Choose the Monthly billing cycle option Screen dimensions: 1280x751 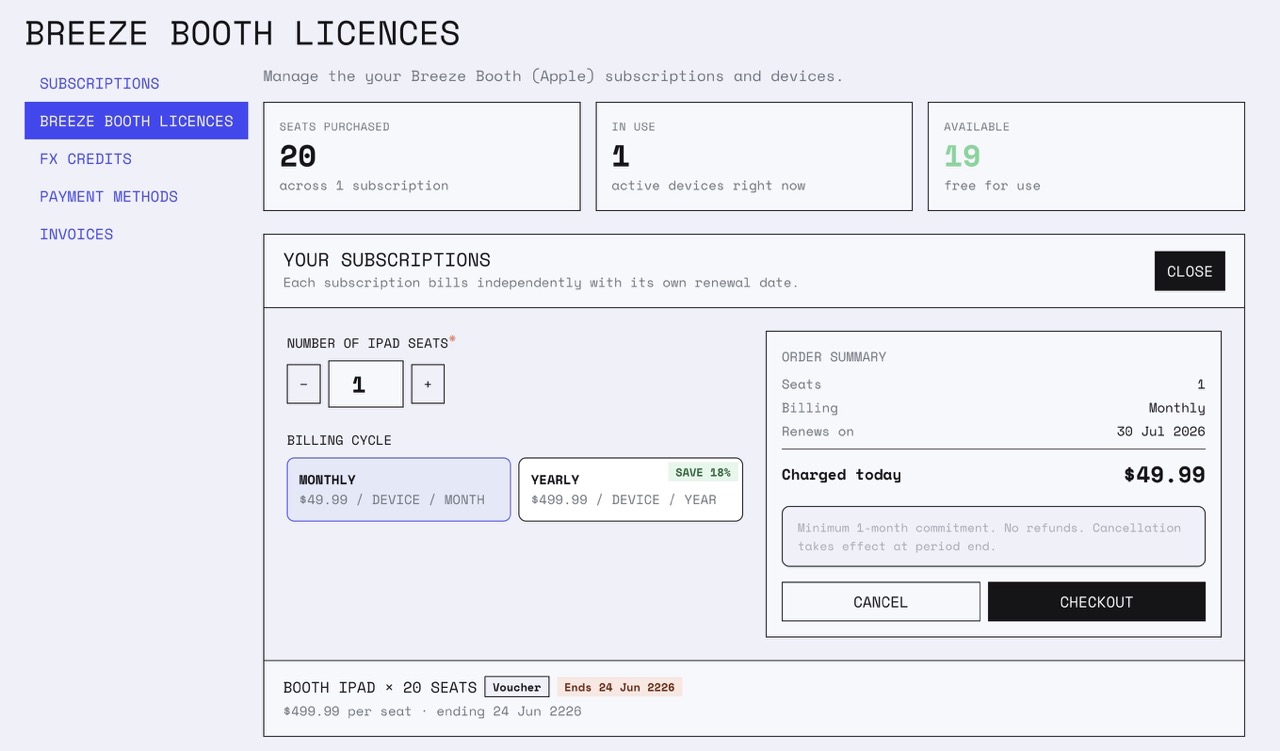[x=398, y=490]
